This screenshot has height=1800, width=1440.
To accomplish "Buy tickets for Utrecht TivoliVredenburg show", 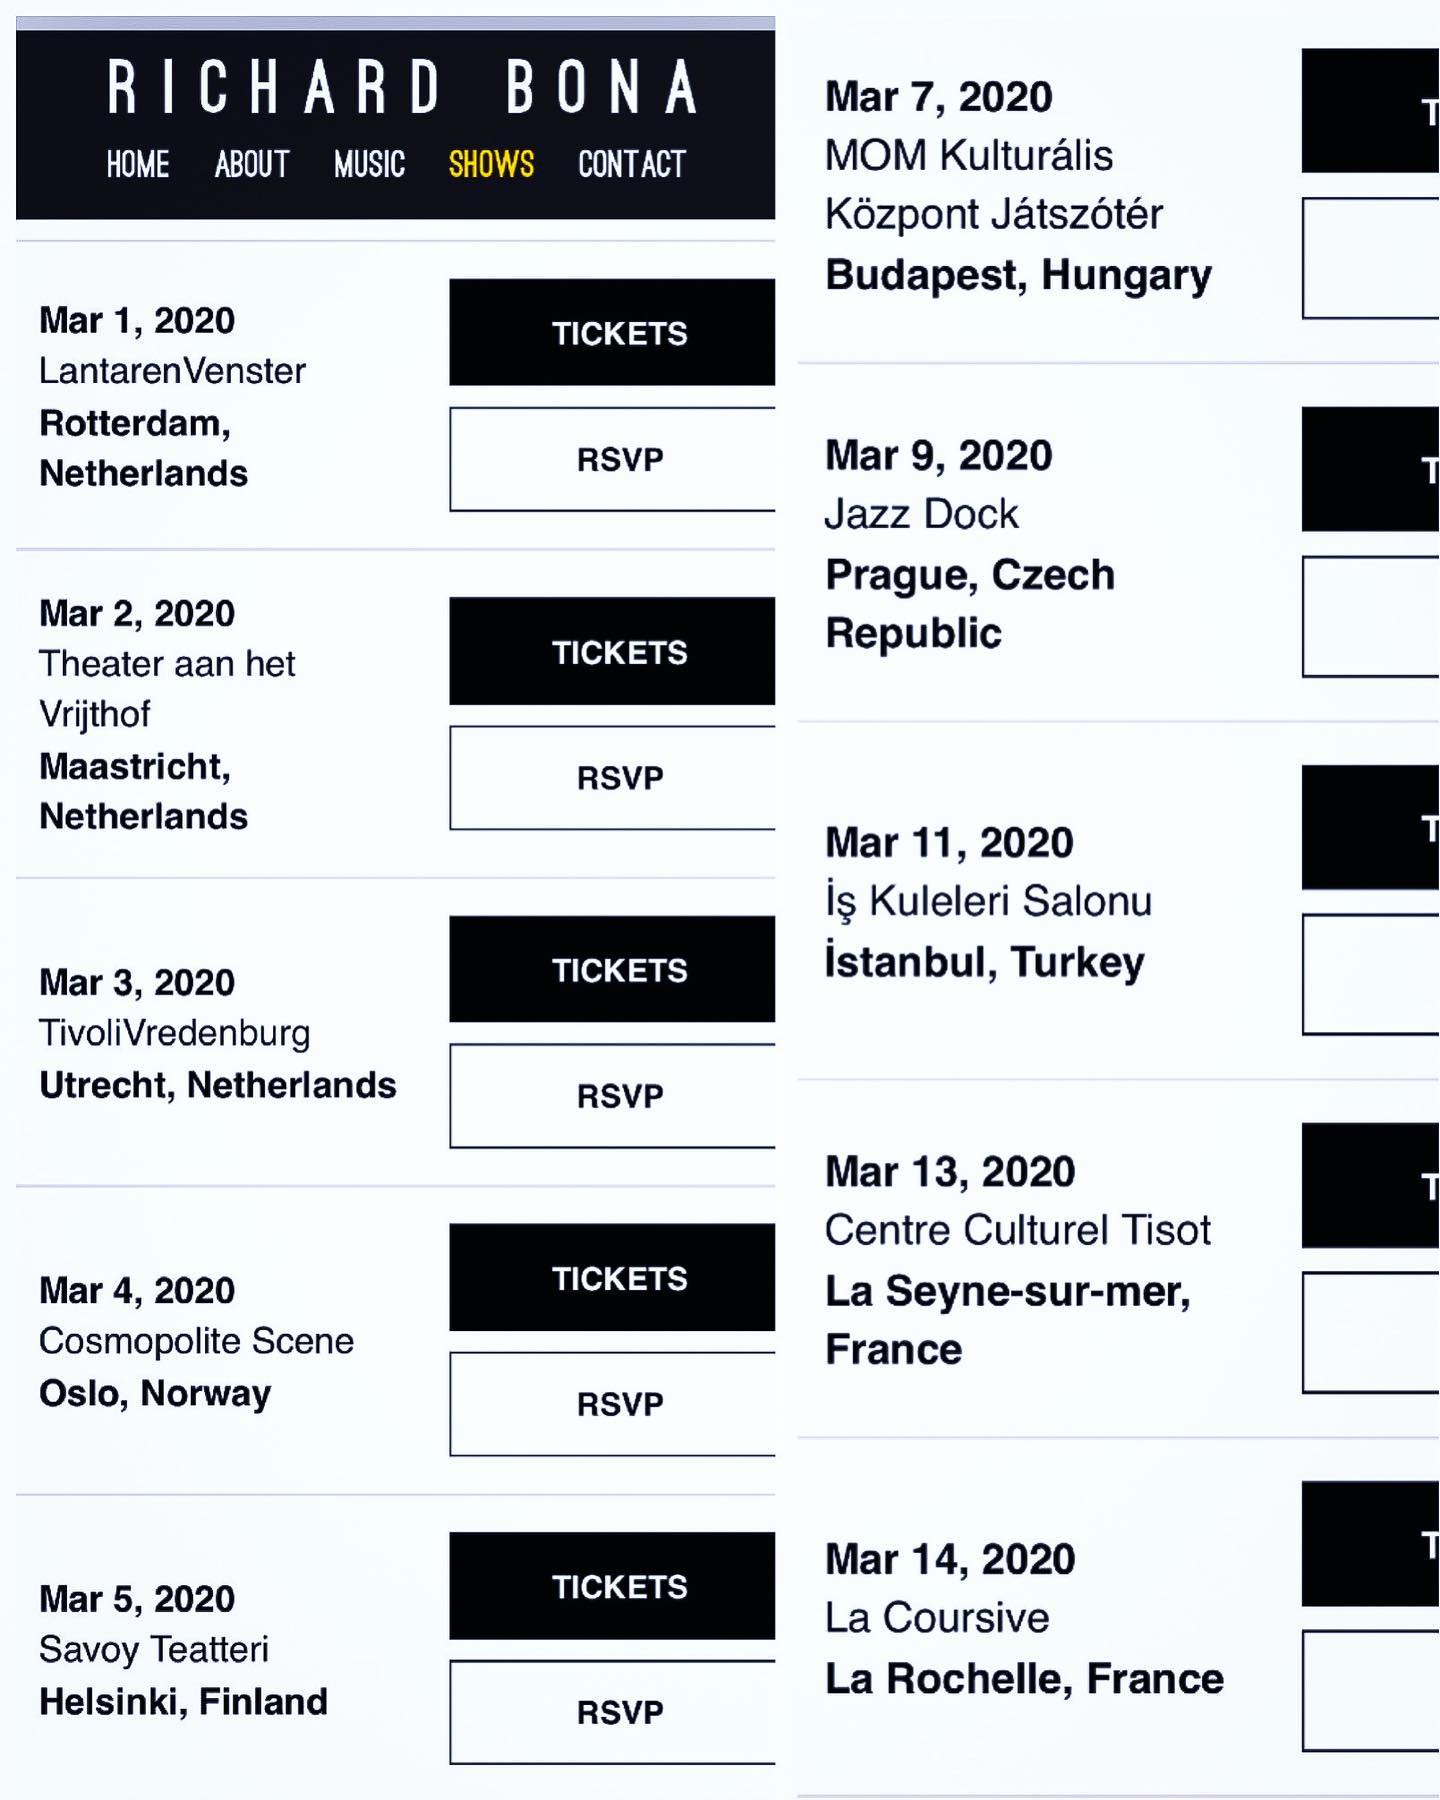I will click(x=612, y=969).
